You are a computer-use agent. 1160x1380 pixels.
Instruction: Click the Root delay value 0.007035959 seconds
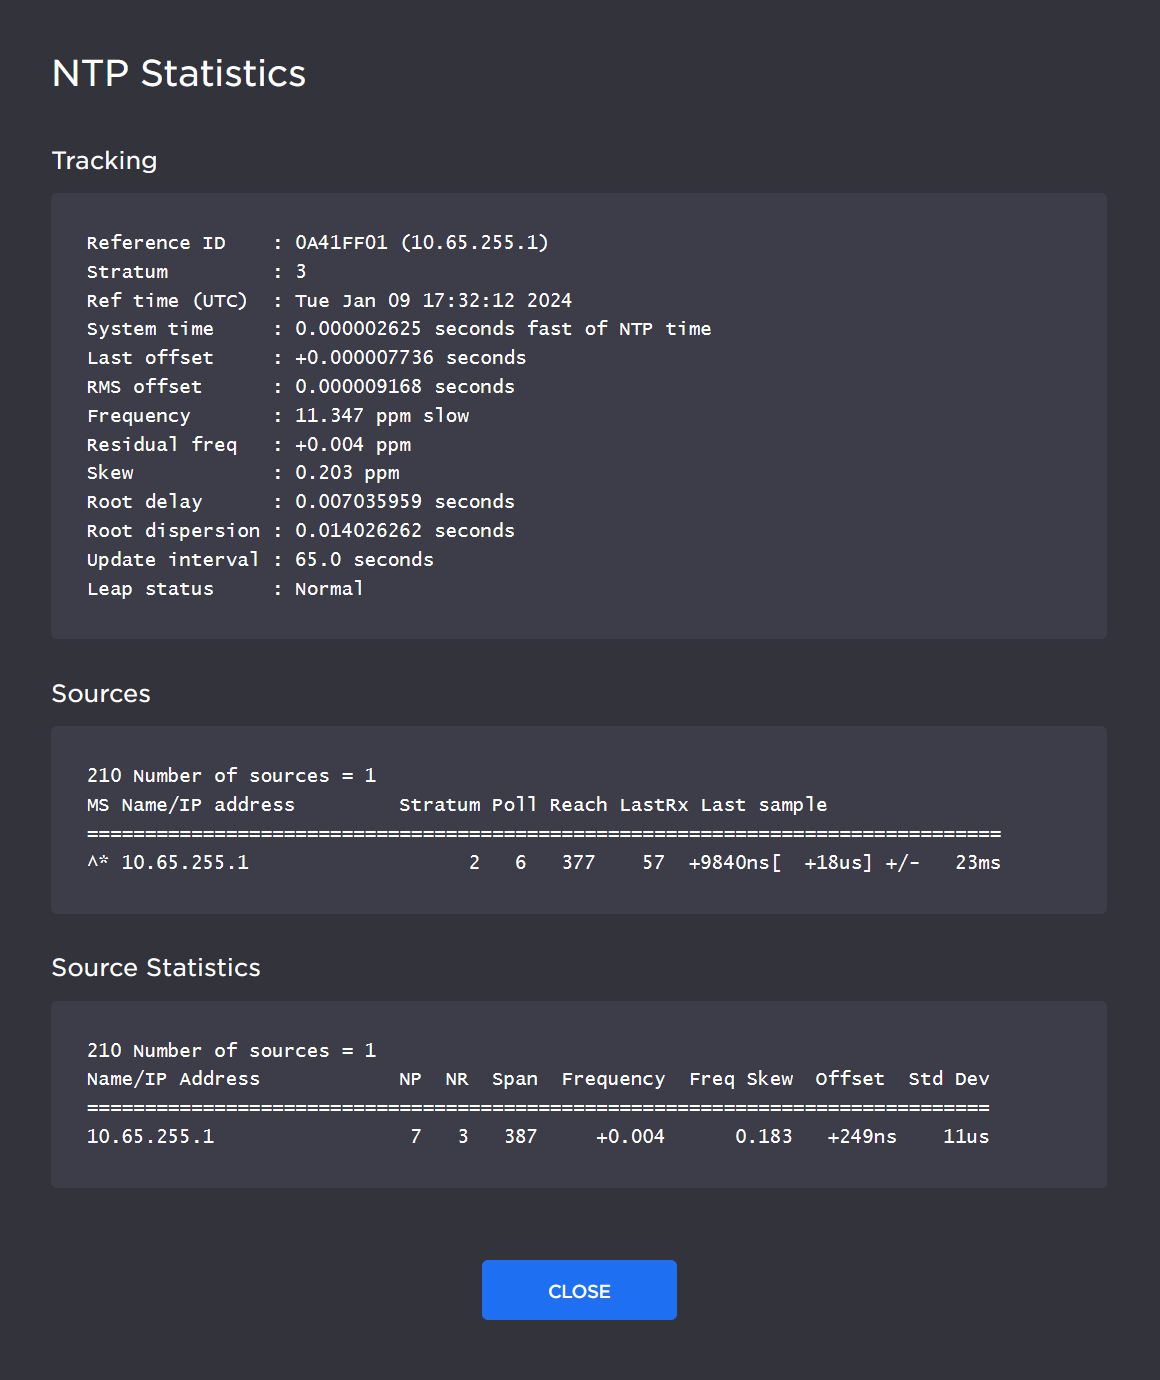tap(404, 502)
